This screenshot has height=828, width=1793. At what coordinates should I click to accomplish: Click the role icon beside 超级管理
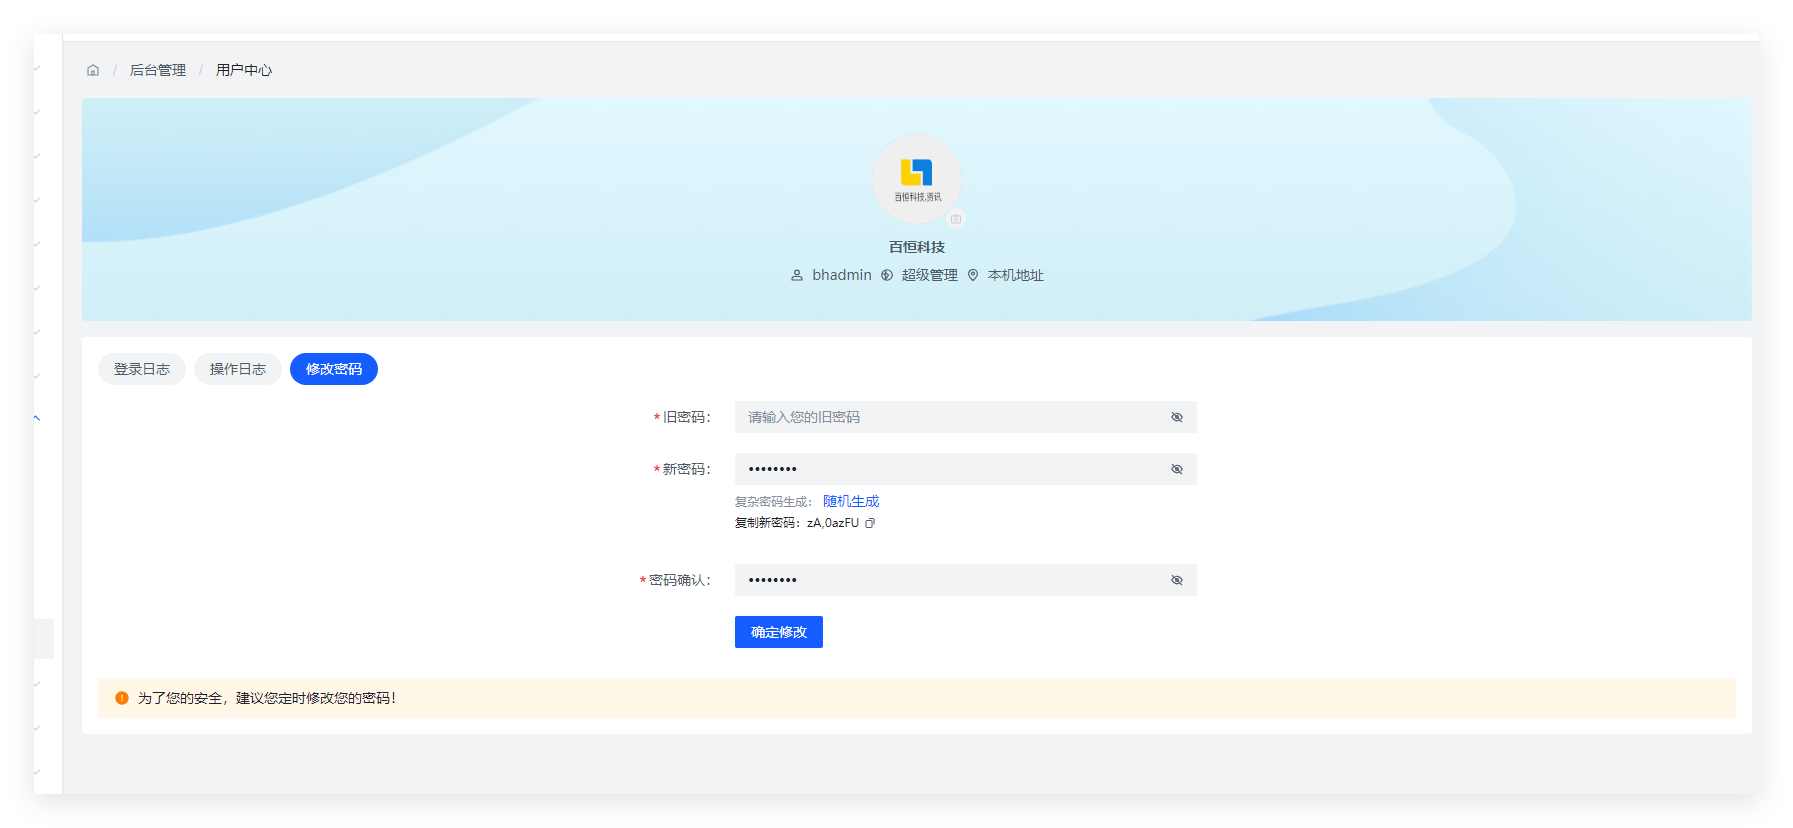point(887,275)
